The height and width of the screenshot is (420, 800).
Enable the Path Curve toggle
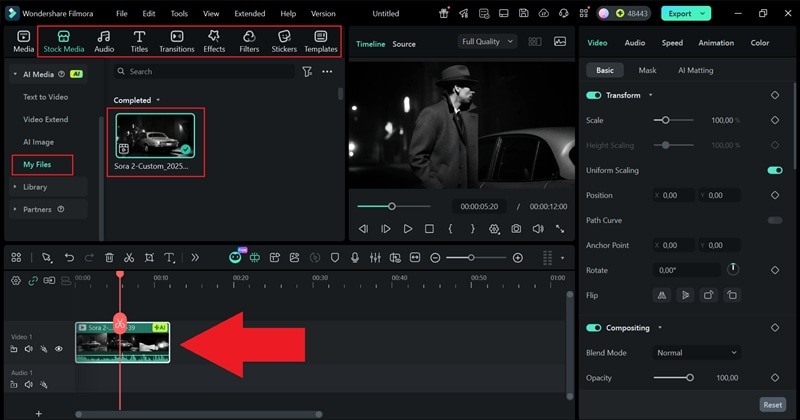click(774, 220)
